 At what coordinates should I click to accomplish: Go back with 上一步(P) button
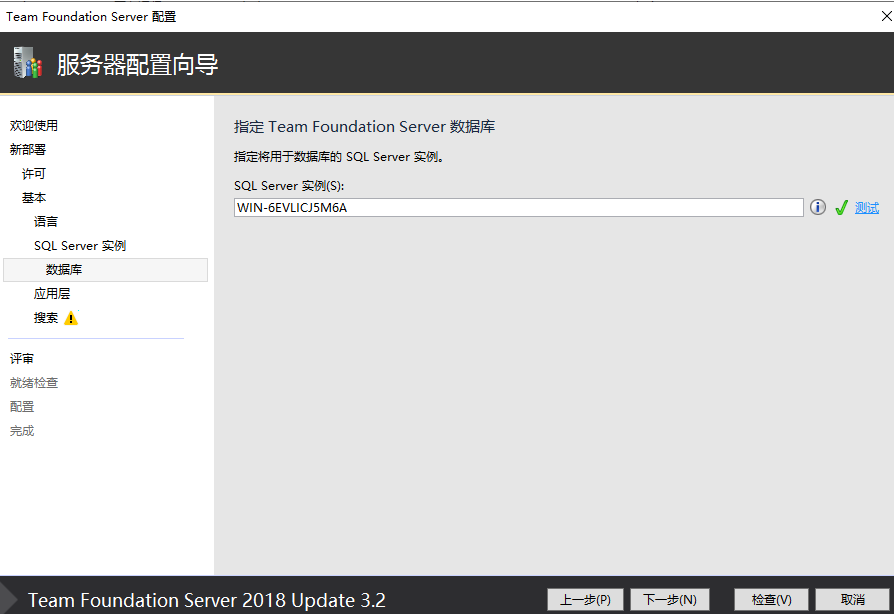click(585, 600)
